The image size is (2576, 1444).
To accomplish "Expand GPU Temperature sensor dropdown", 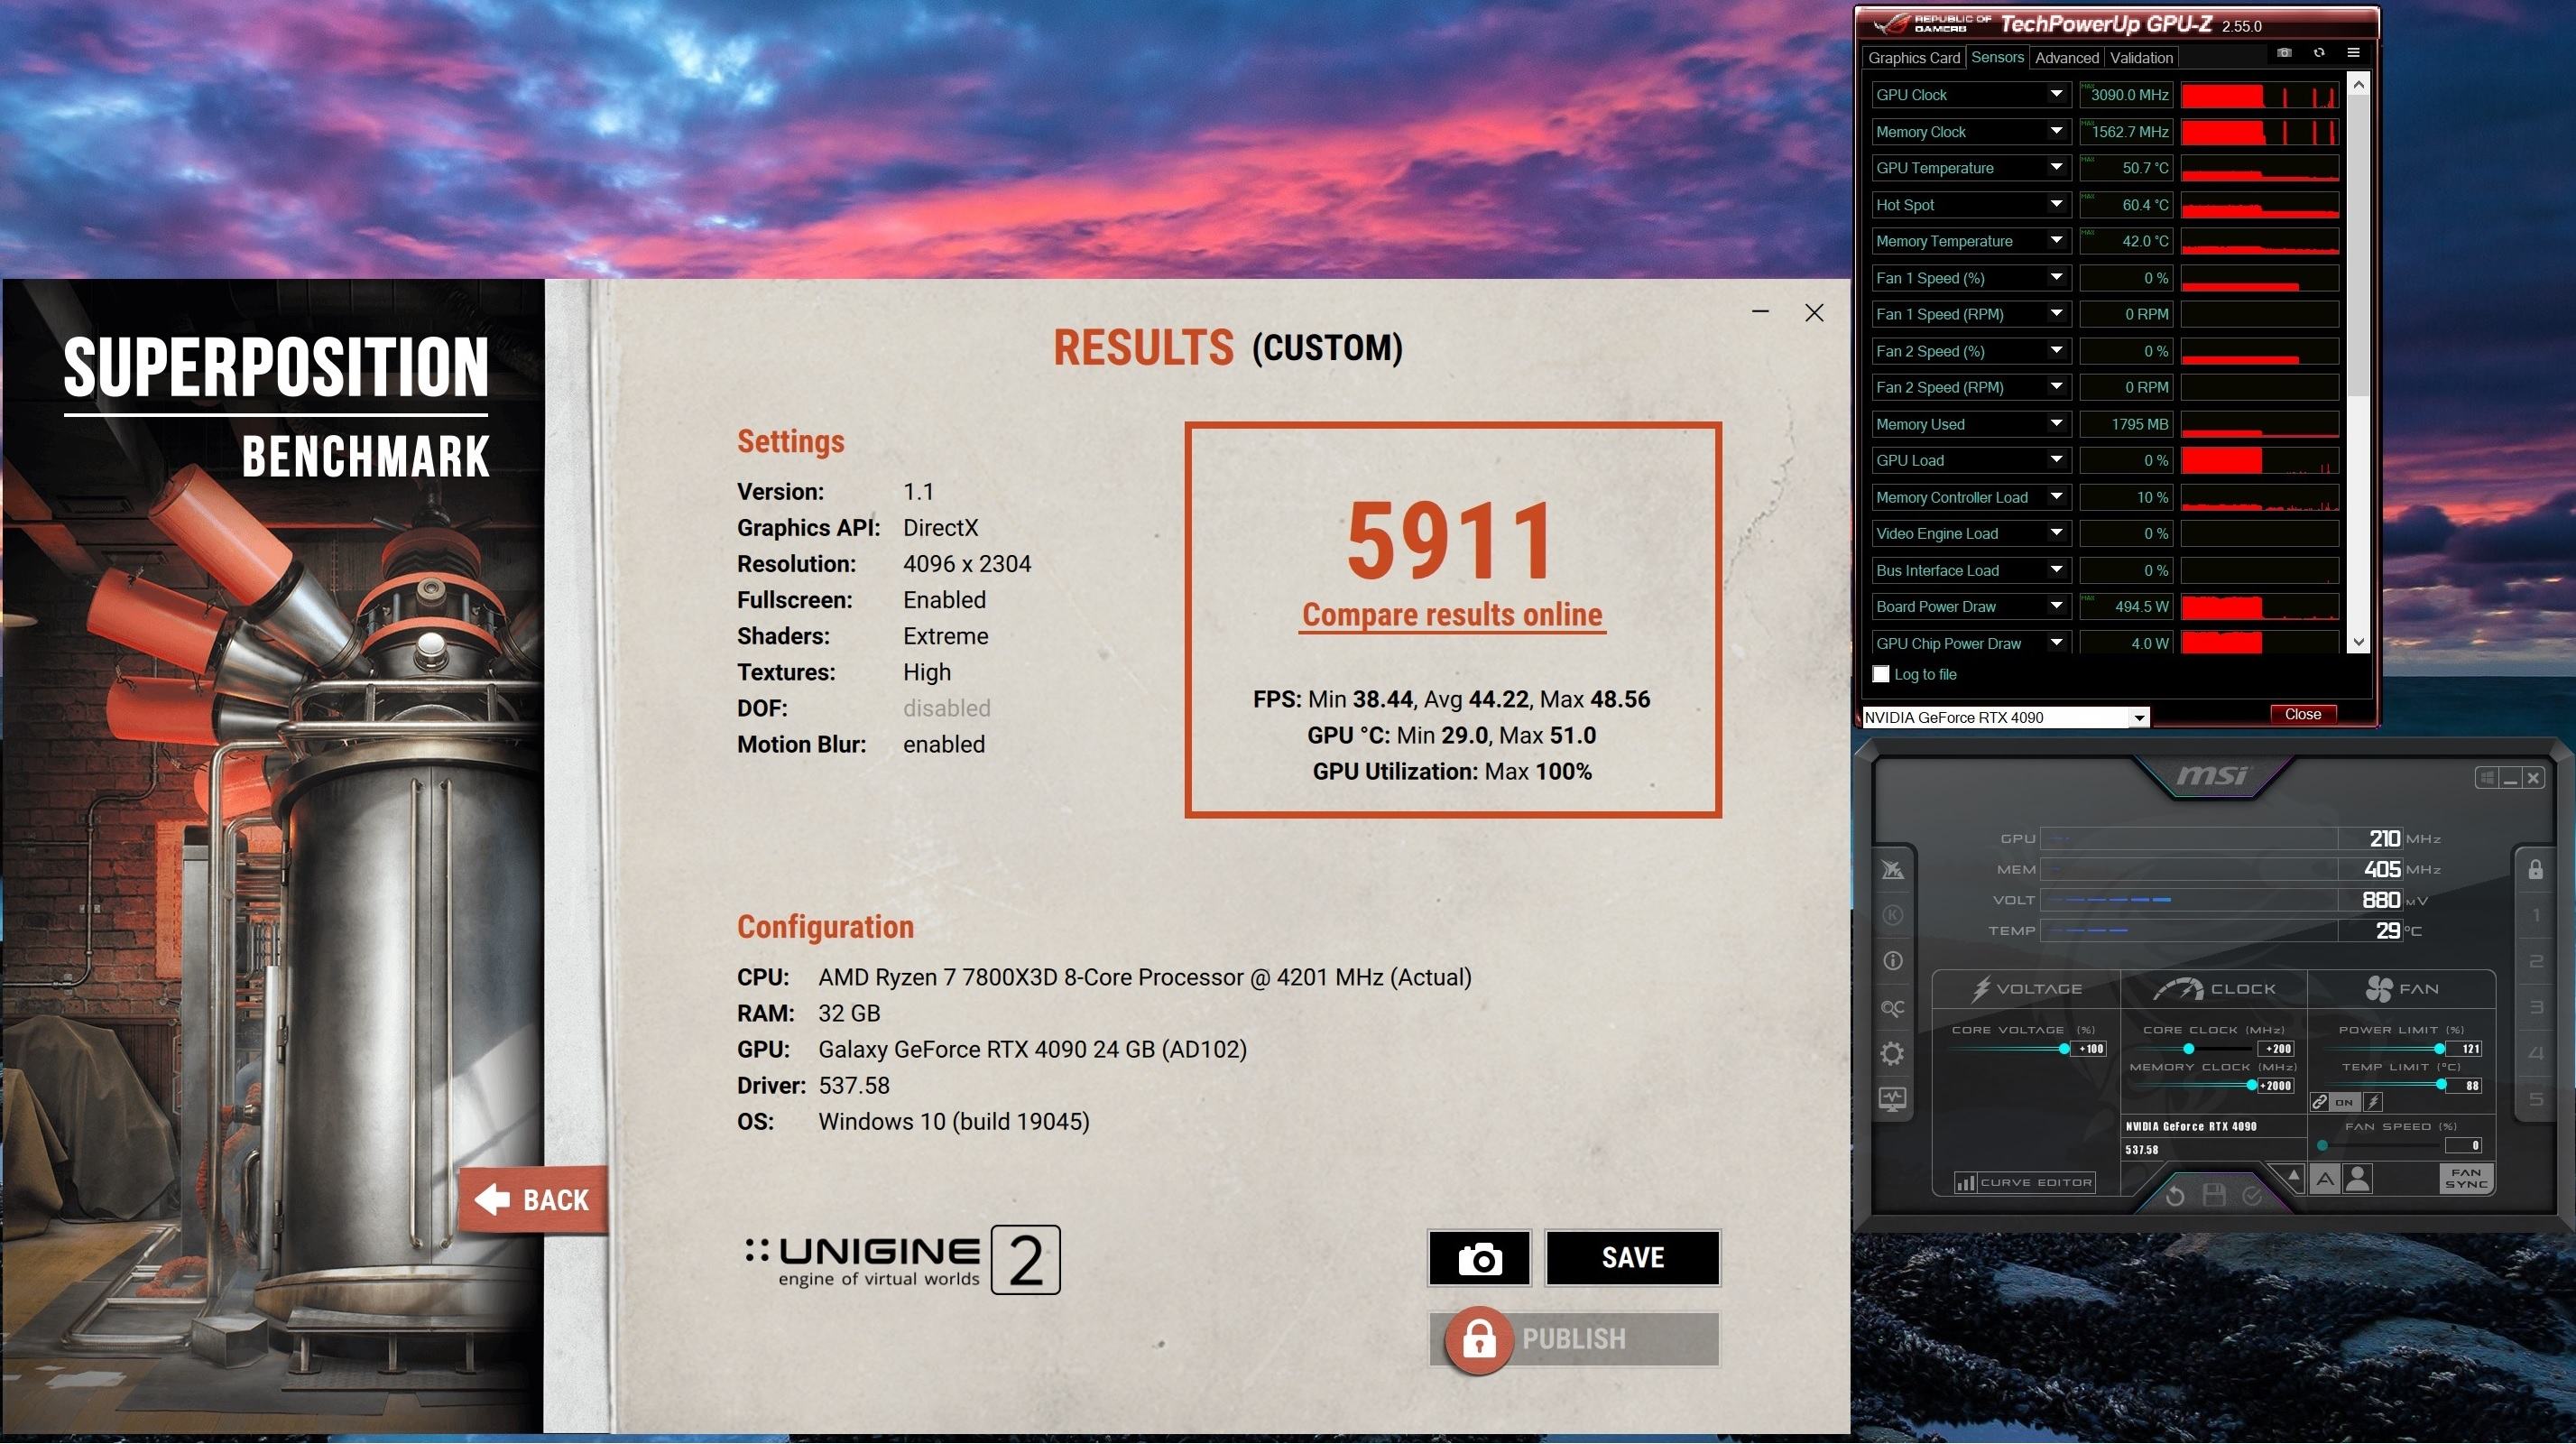I will coord(2056,167).
